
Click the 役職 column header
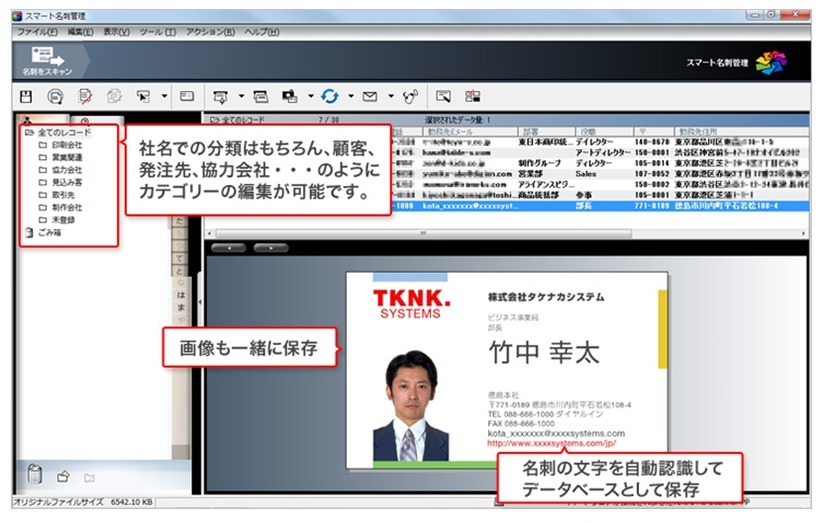(x=604, y=132)
